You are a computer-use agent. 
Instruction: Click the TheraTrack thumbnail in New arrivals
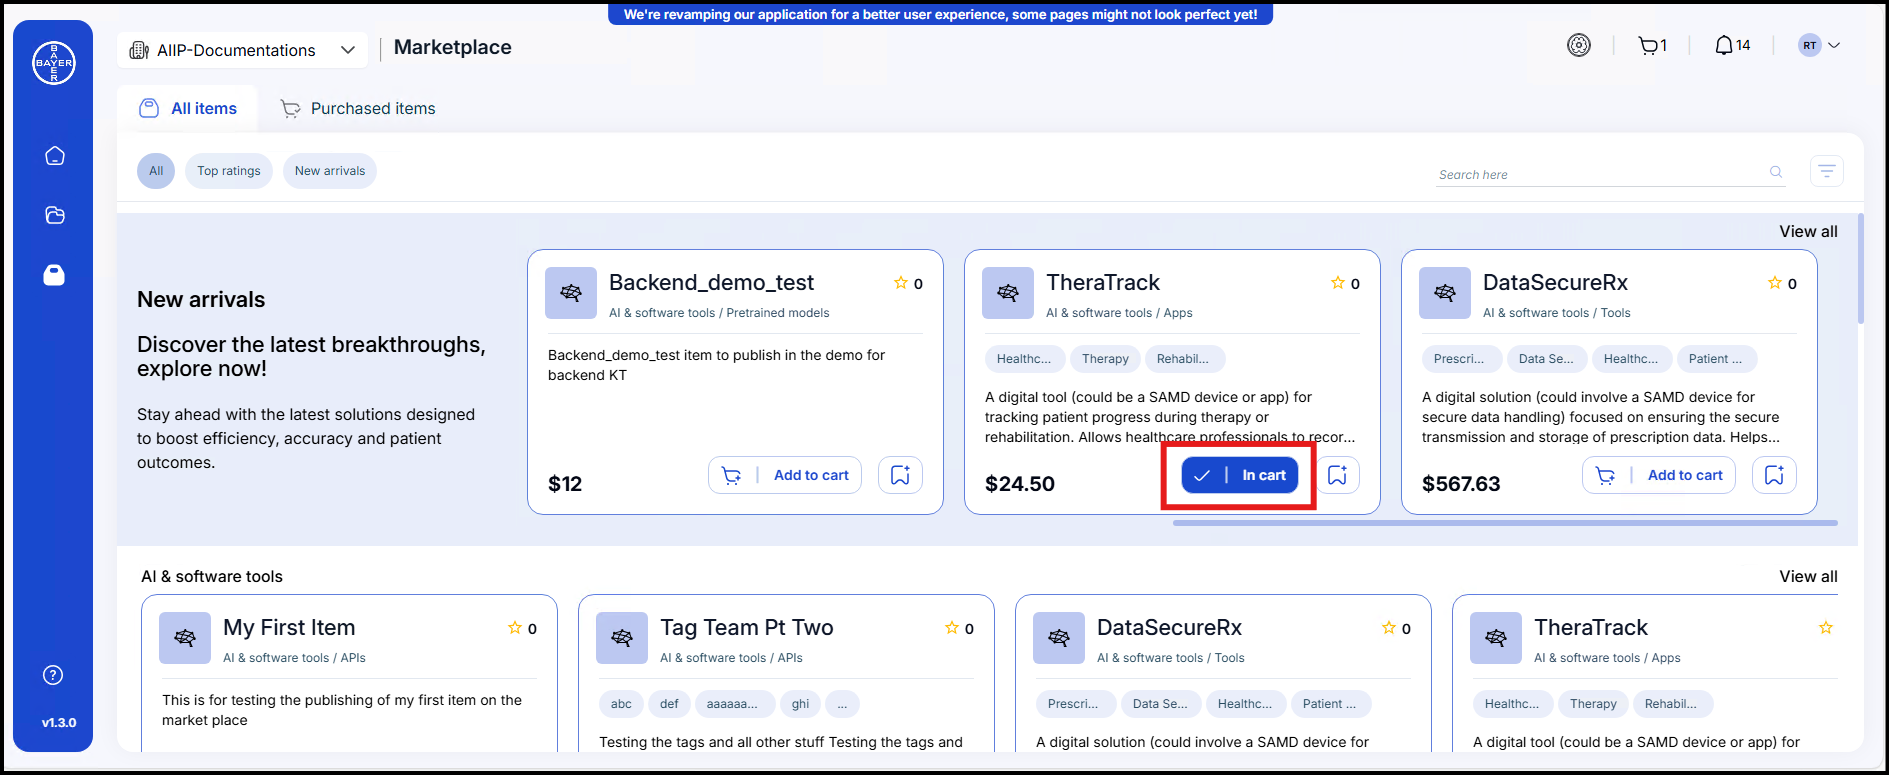click(1008, 293)
